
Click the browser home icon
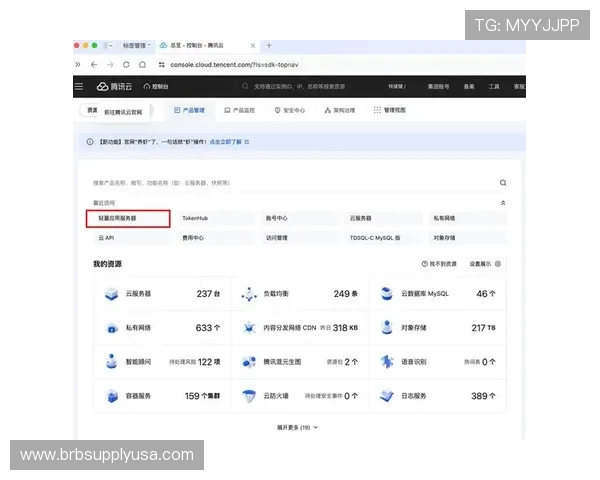tap(142, 65)
